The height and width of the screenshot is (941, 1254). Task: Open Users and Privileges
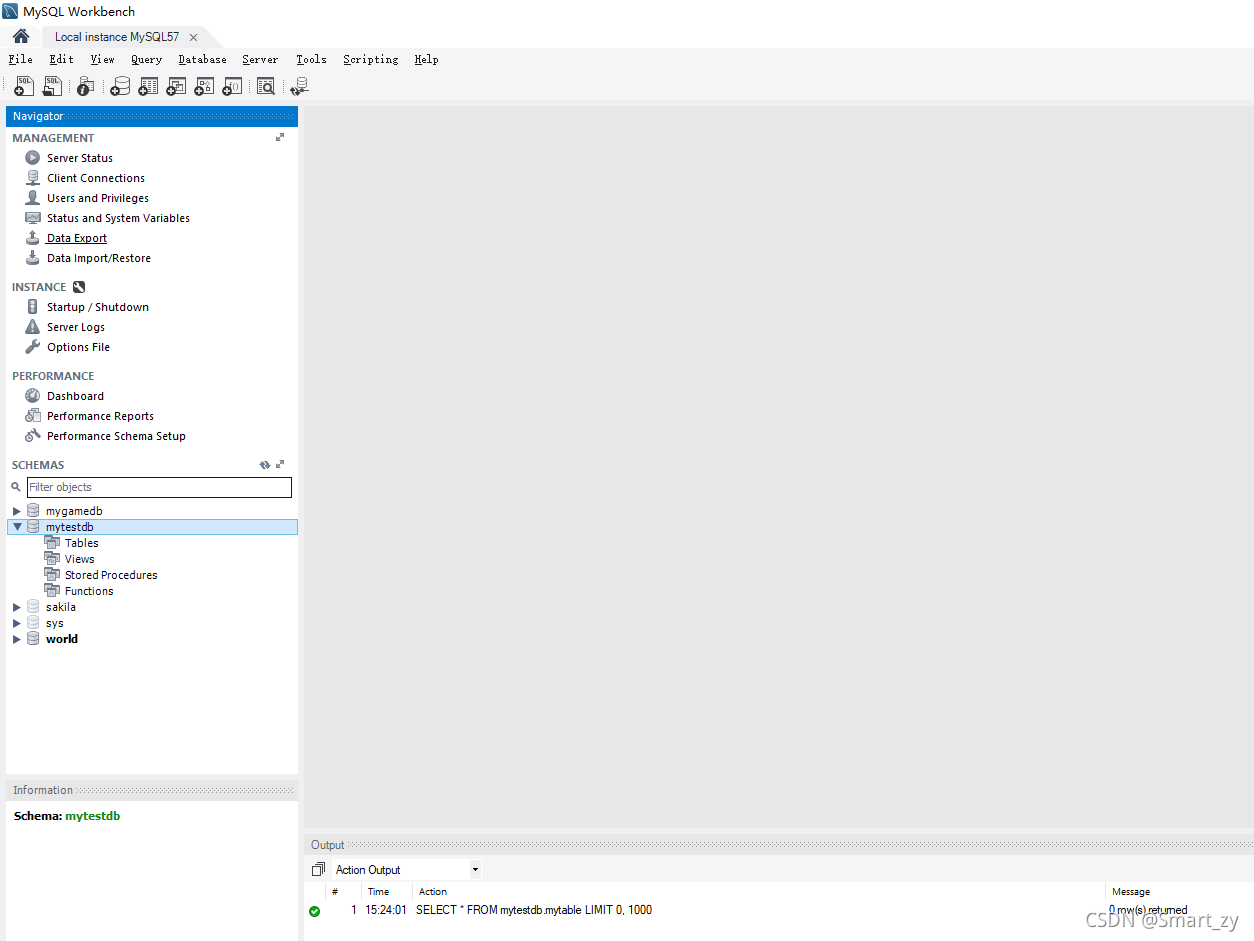[x=98, y=198]
